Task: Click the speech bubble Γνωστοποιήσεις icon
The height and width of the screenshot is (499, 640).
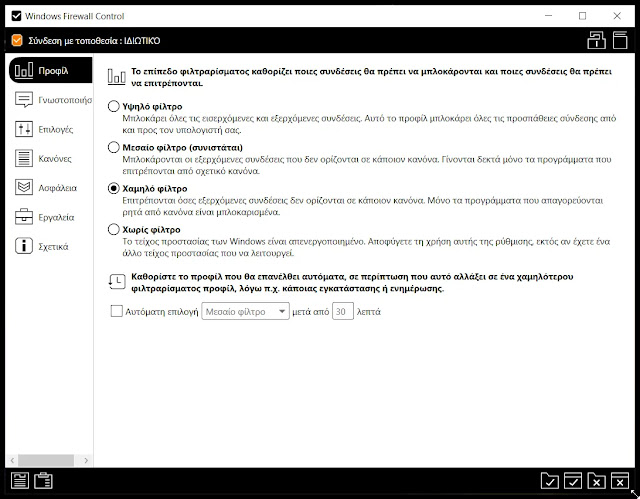Action: 24,100
